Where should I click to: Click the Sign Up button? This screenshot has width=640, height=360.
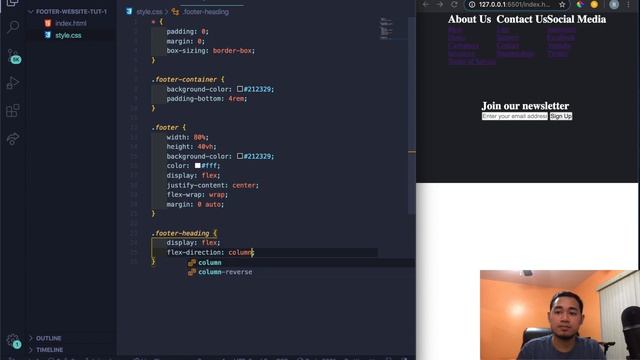pyautogui.click(x=561, y=116)
